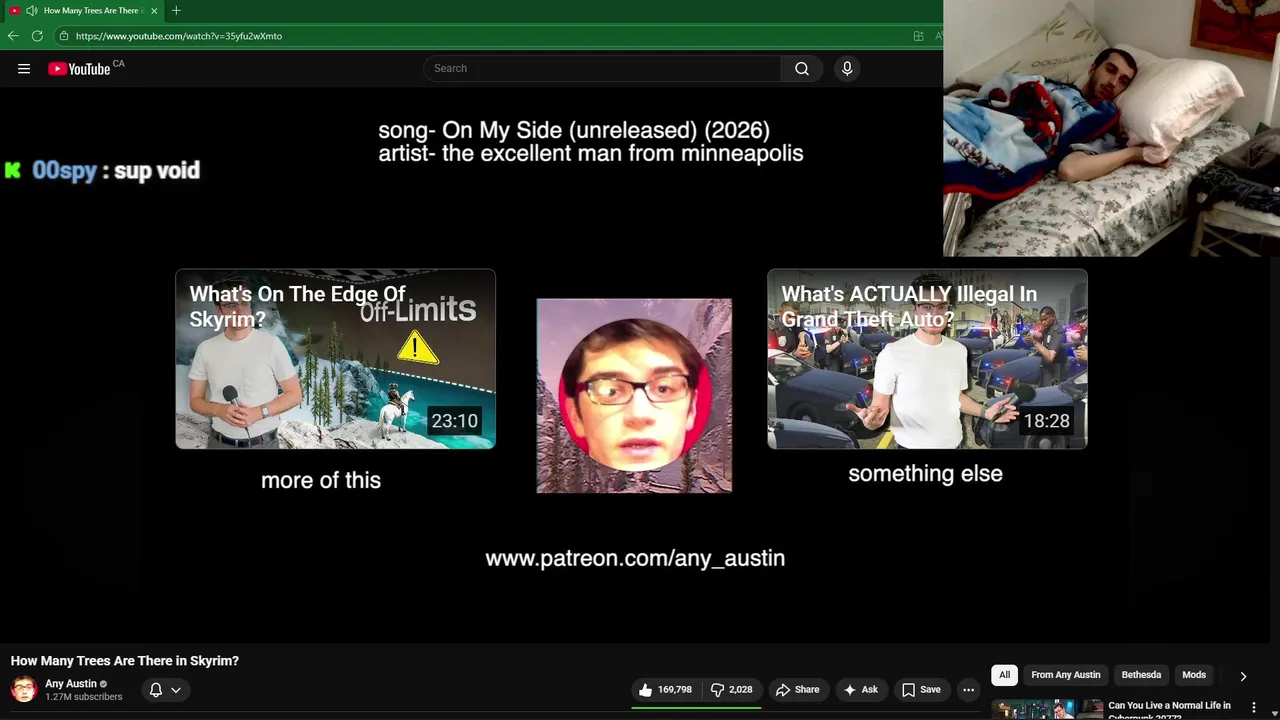Click the 'more of this' caption

point(321,480)
